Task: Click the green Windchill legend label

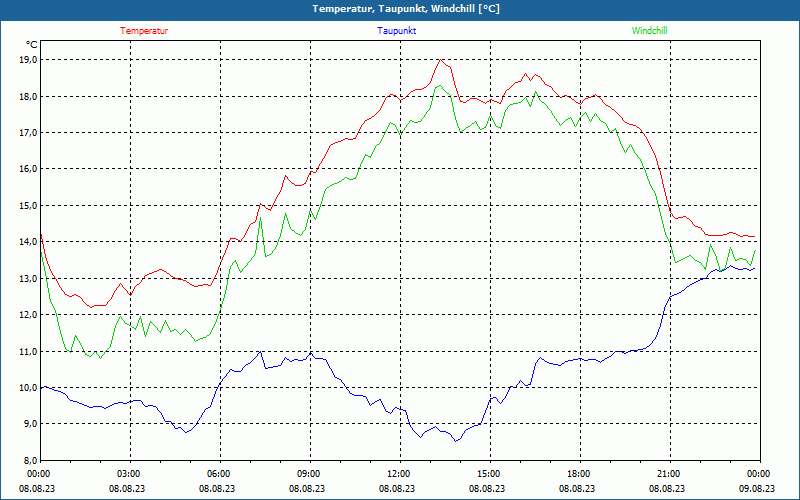Action: [x=649, y=31]
